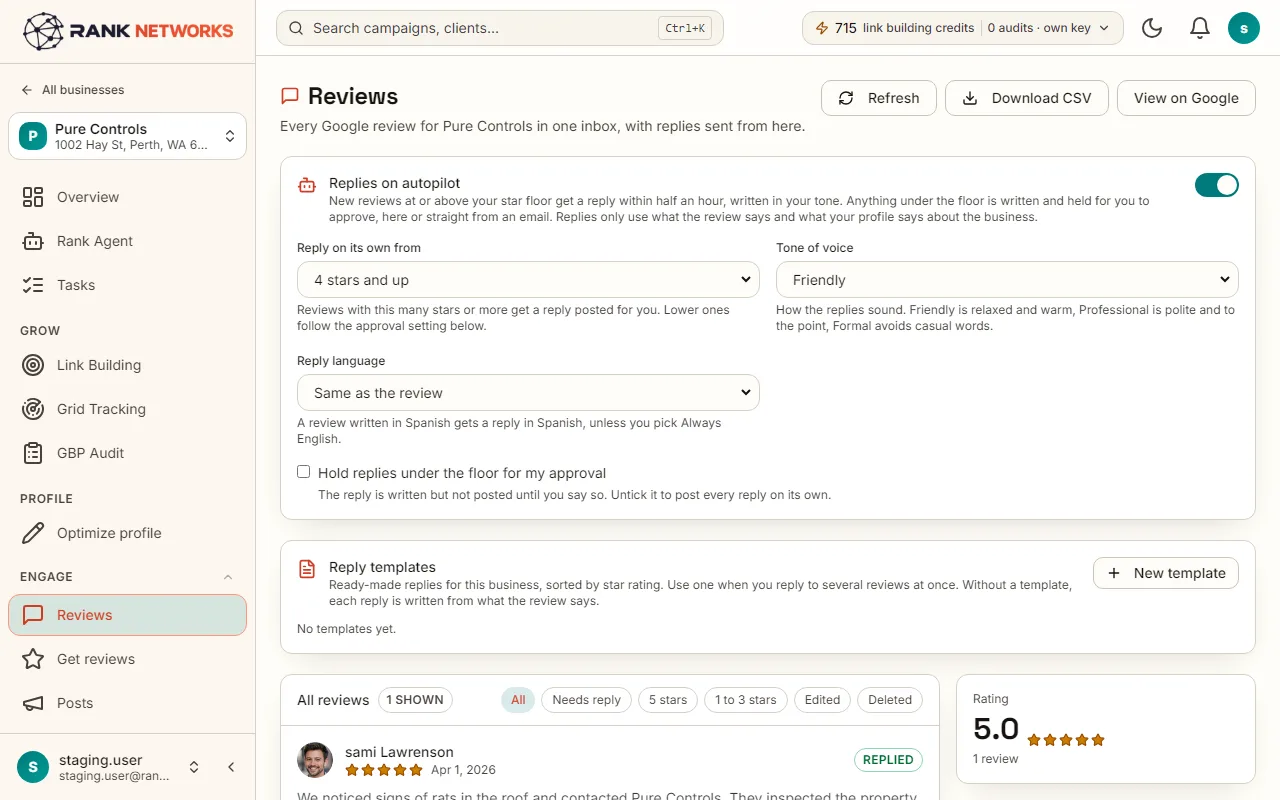1280x800 pixels.
Task: Open the Pure Controls business switcher
Action: pos(127,136)
